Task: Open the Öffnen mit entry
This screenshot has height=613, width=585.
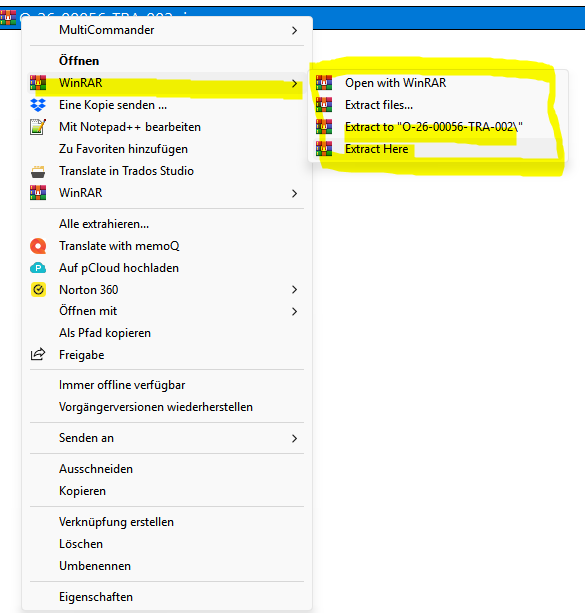Action: pyautogui.click(x=167, y=311)
